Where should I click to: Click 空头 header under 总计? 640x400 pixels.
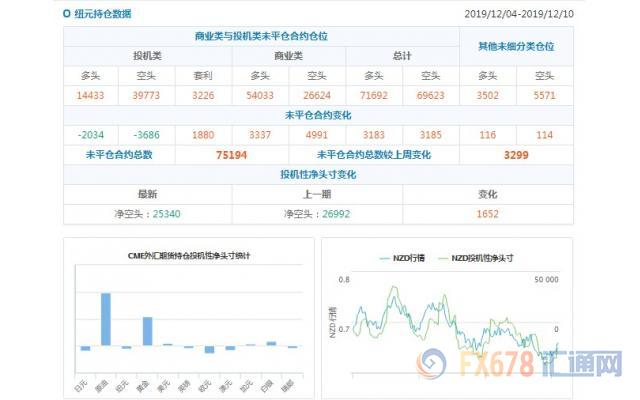[431, 76]
